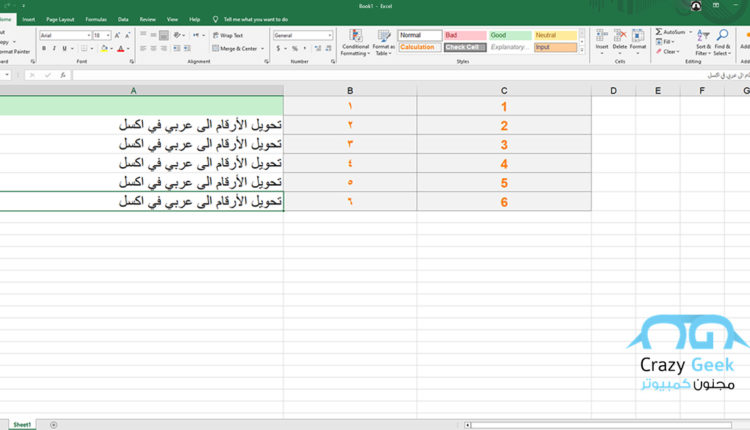The height and width of the screenshot is (430, 750).
Task: Expand the General number format dropdown
Action: [x=330, y=35]
